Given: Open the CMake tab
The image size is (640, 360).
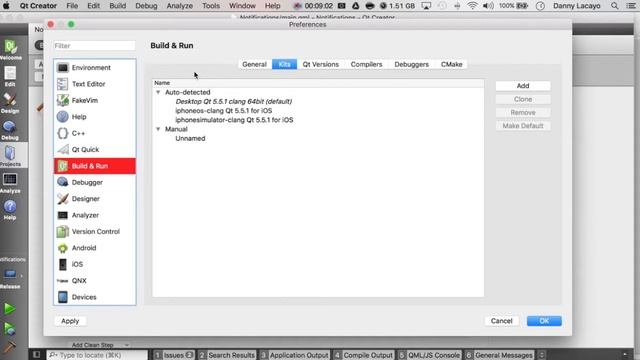Looking at the screenshot, I should [x=451, y=64].
